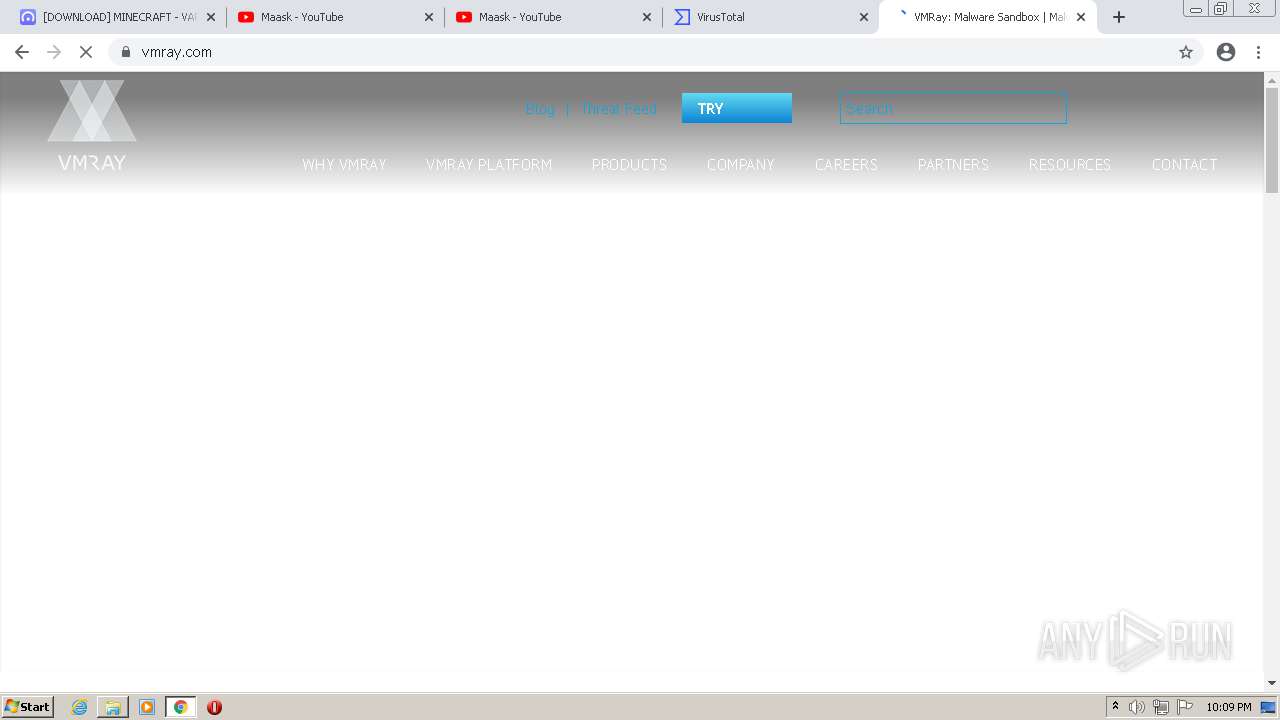
Task: Go back to previous page
Action: click(22, 52)
